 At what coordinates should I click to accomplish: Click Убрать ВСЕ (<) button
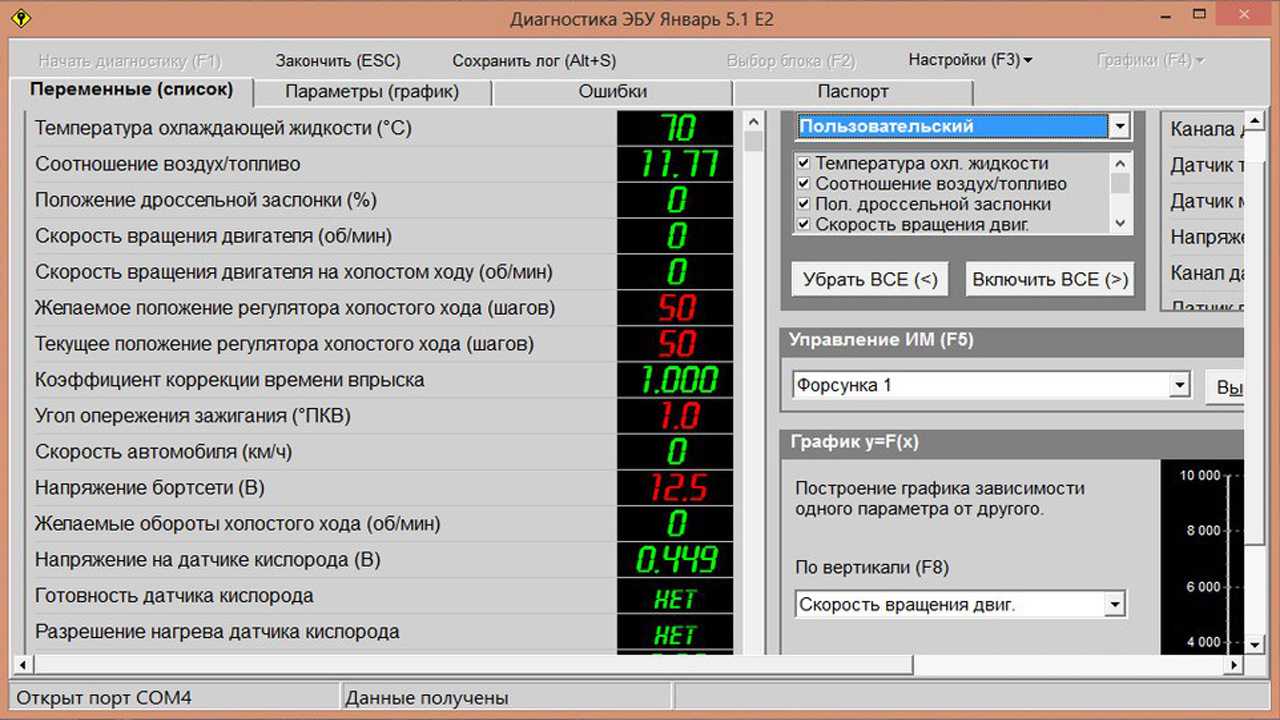pyautogui.click(x=870, y=280)
